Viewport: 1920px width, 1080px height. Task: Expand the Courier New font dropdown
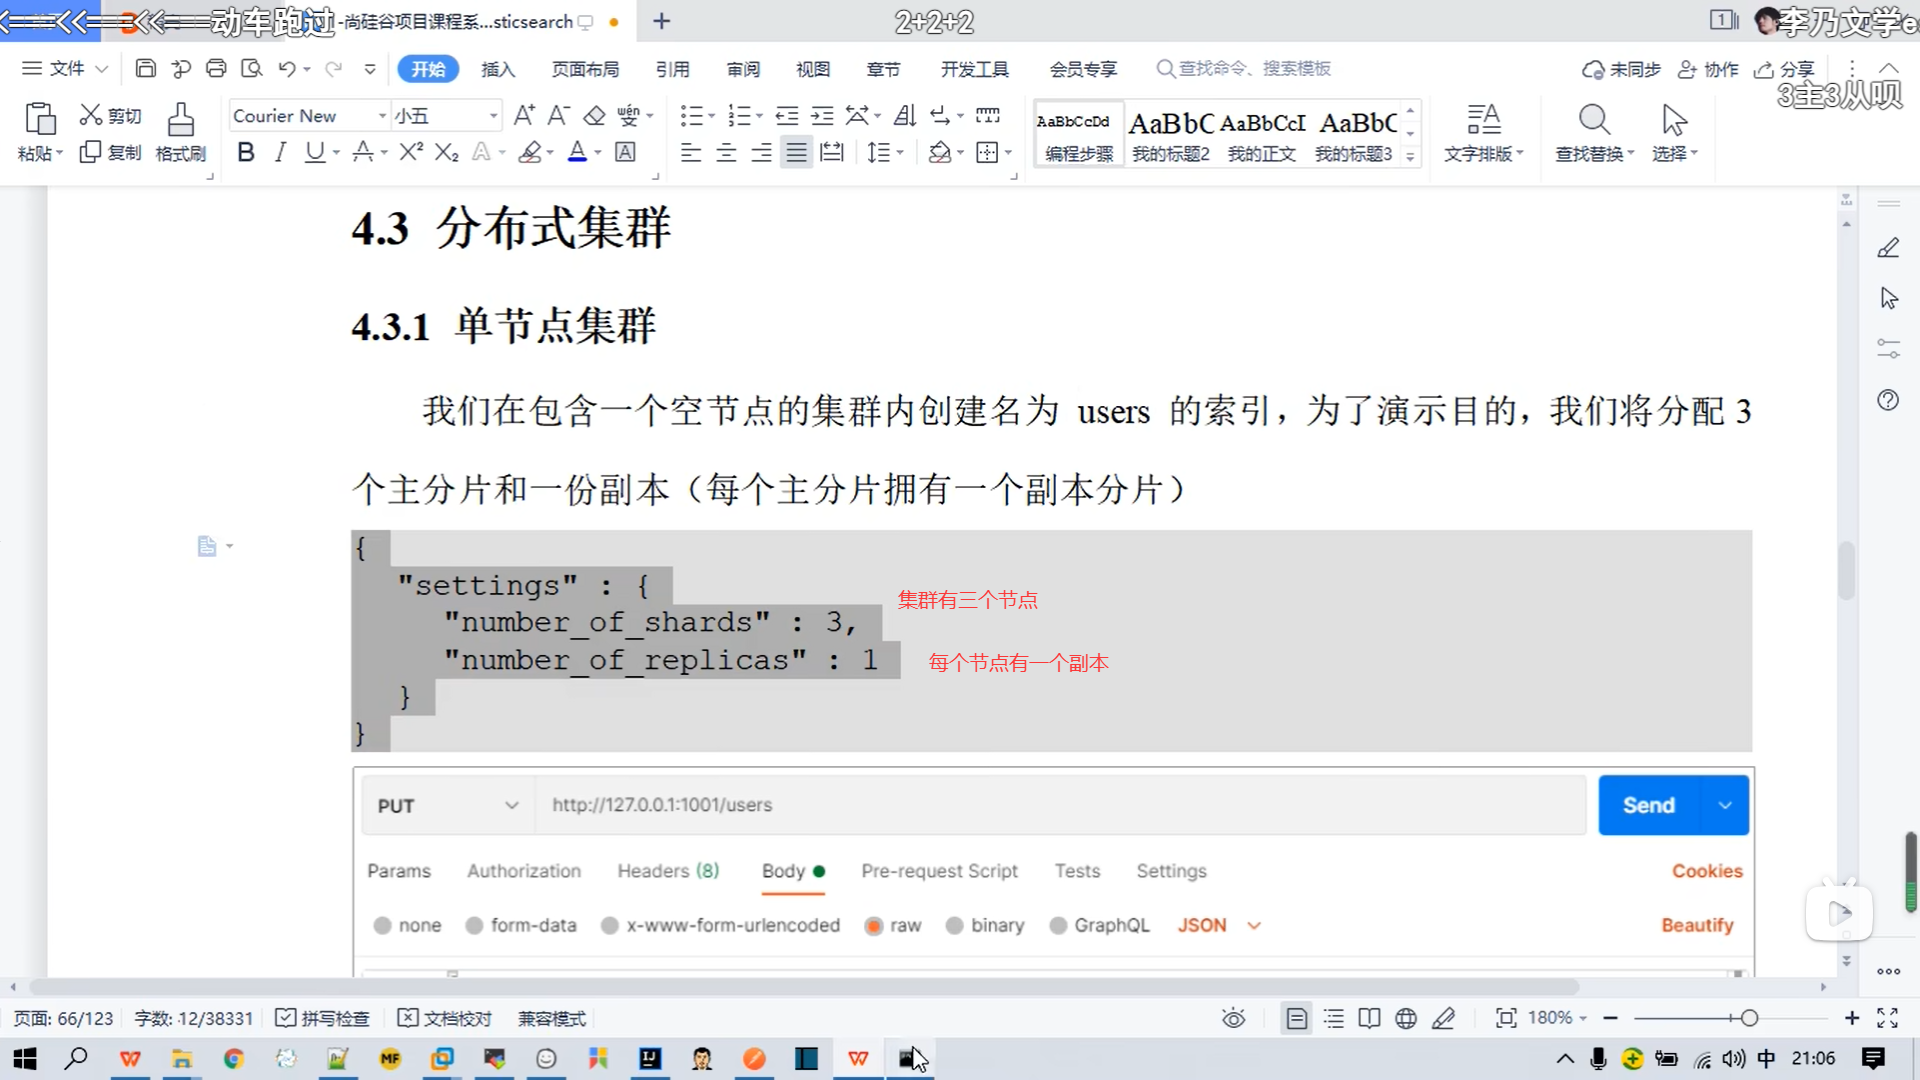382,116
